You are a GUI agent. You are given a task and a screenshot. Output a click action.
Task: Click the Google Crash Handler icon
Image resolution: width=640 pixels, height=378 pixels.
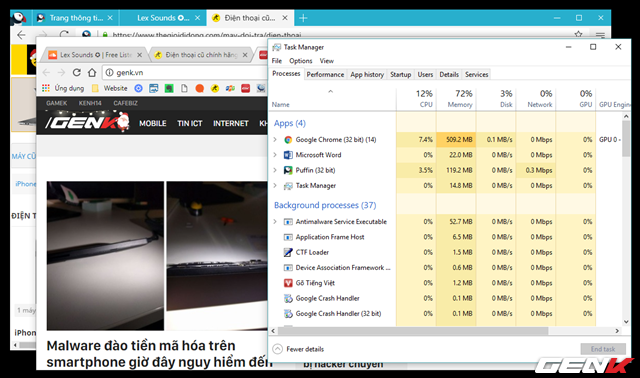click(x=288, y=298)
